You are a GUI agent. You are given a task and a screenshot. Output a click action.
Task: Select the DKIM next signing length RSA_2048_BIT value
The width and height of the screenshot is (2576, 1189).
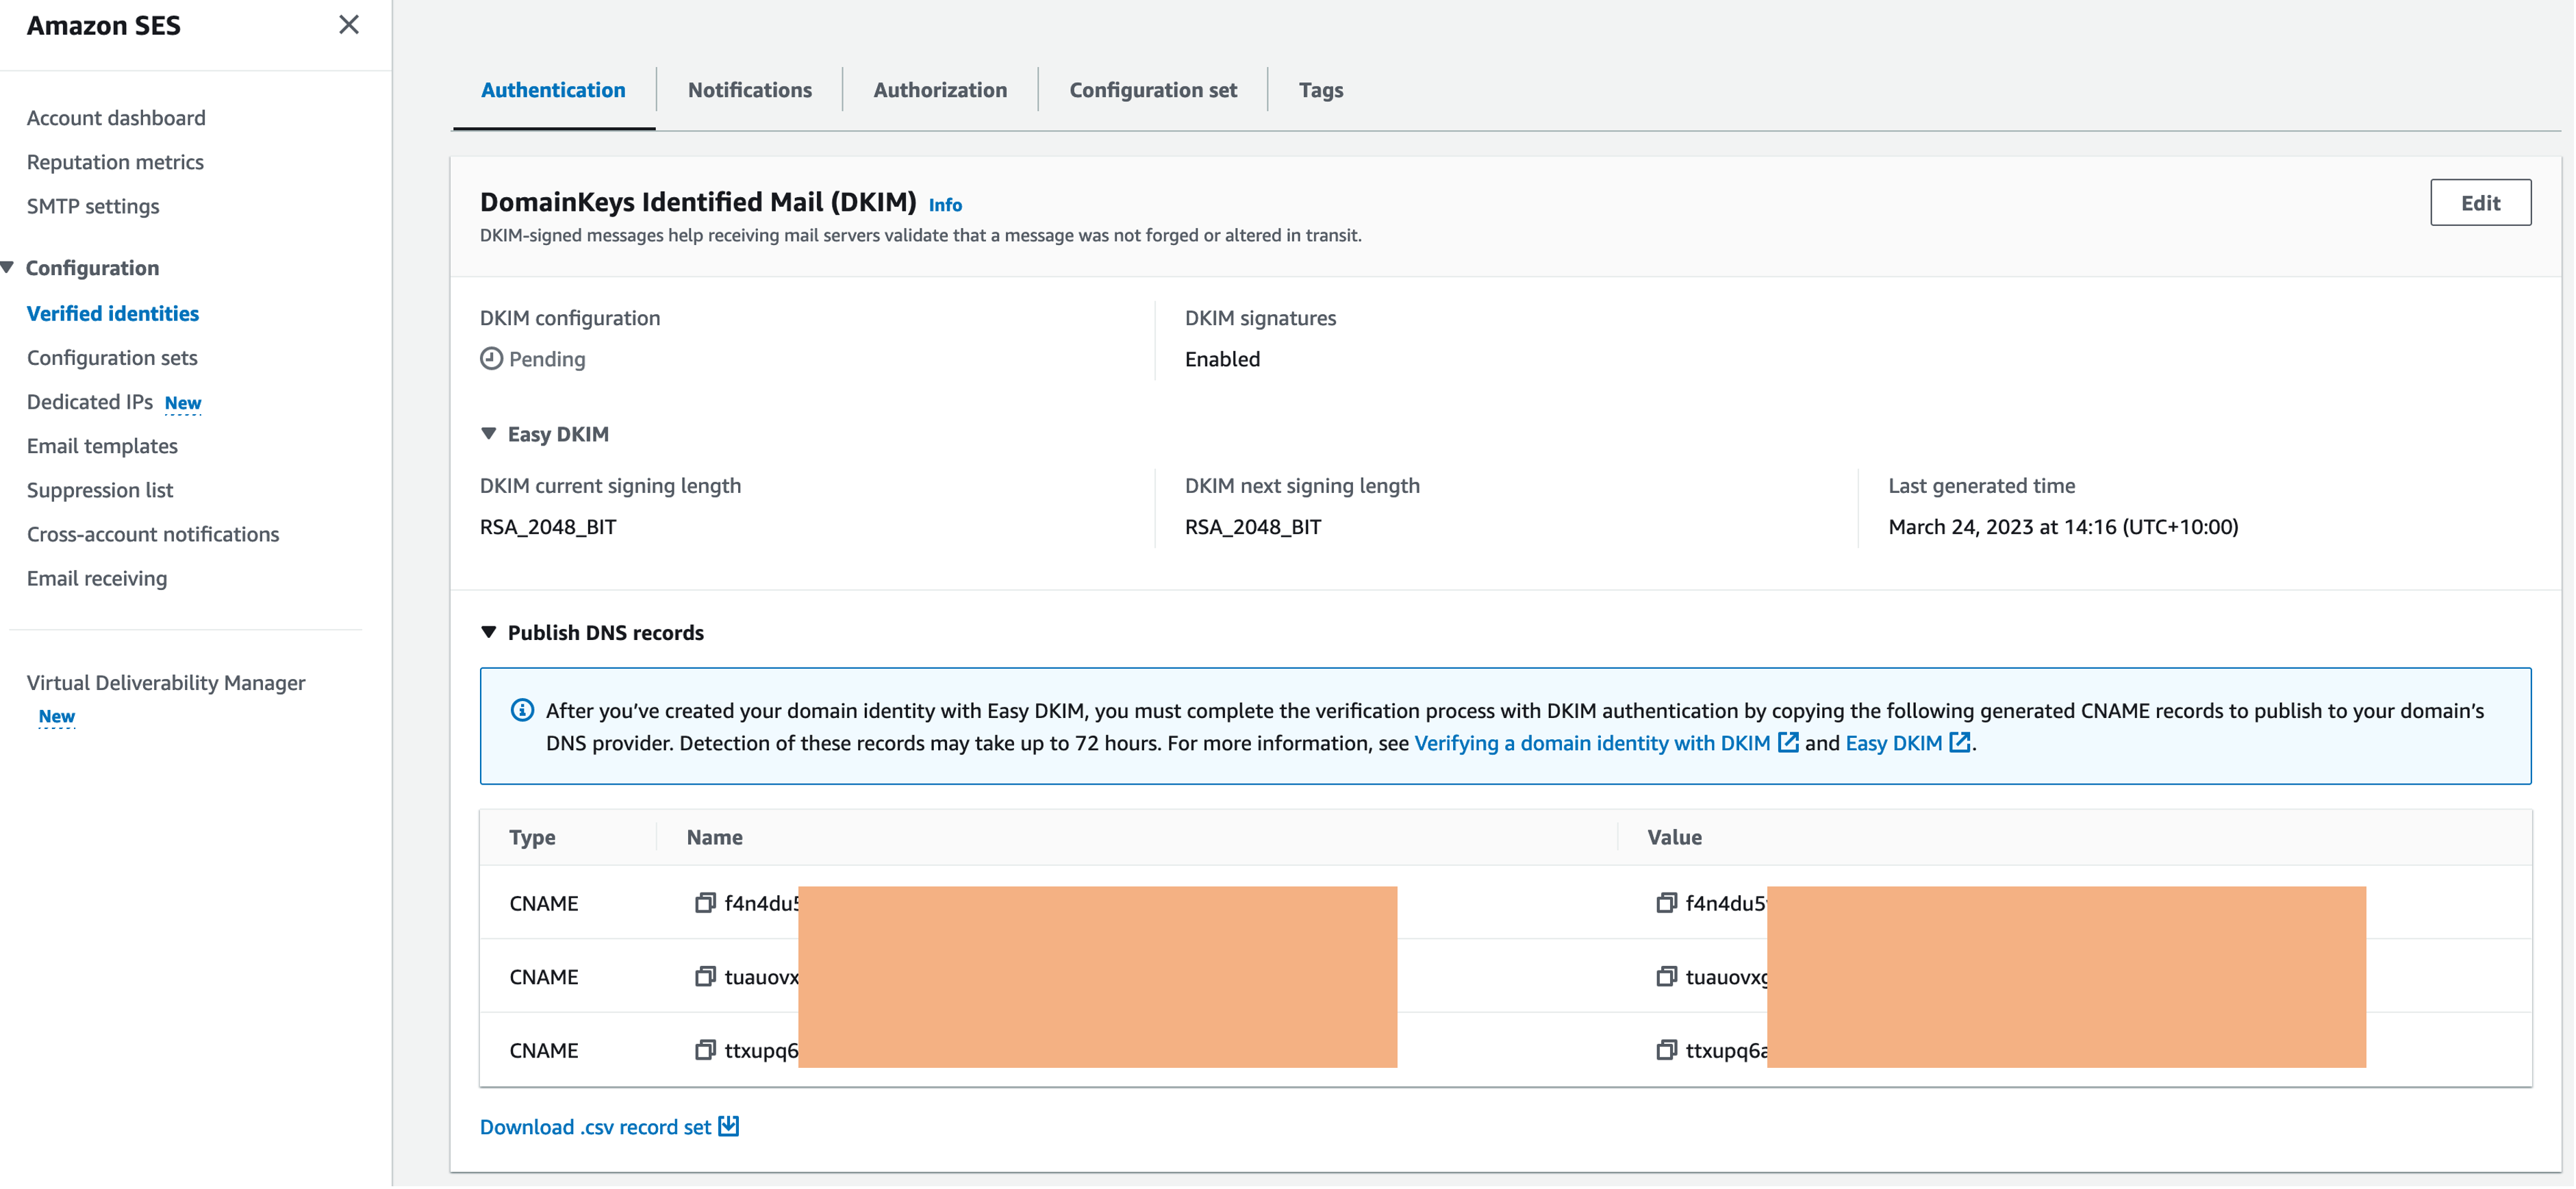[1253, 527]
